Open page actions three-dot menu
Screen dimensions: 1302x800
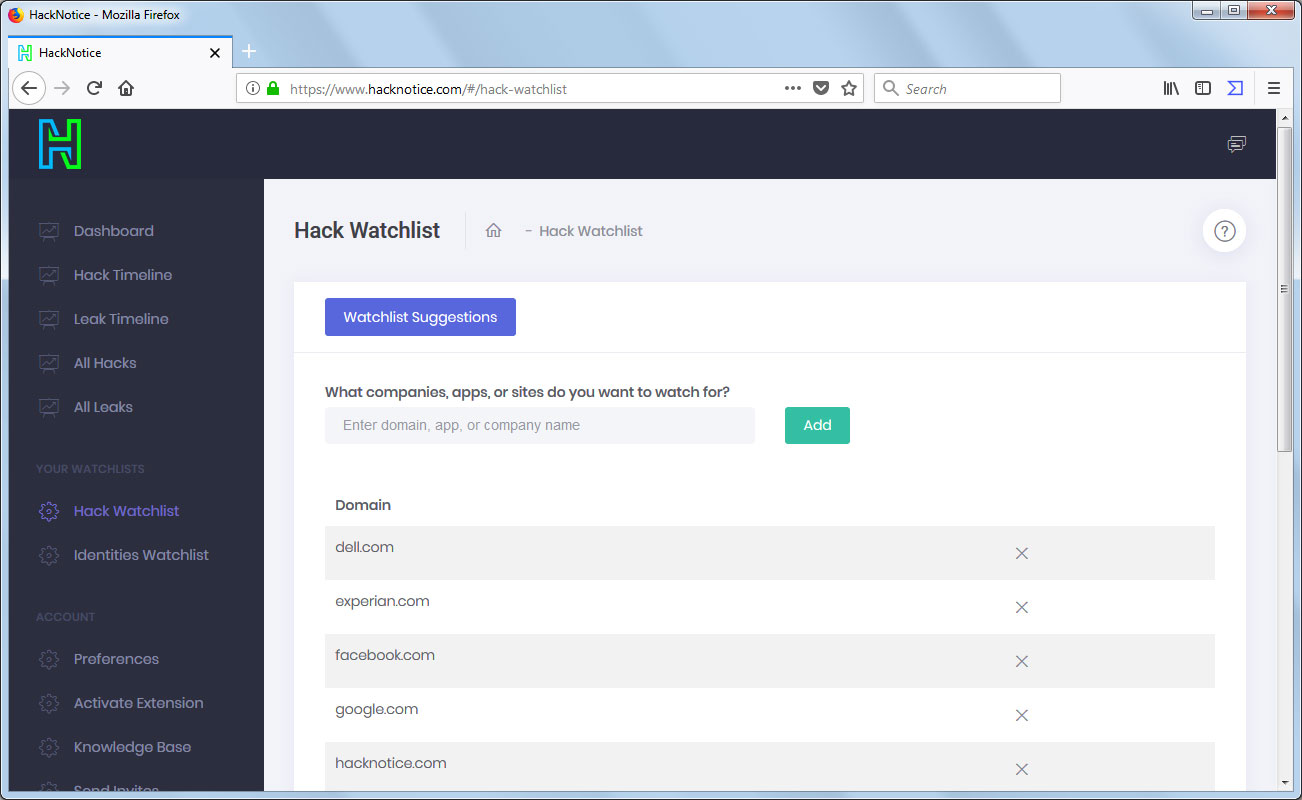[x=793, y=88]
